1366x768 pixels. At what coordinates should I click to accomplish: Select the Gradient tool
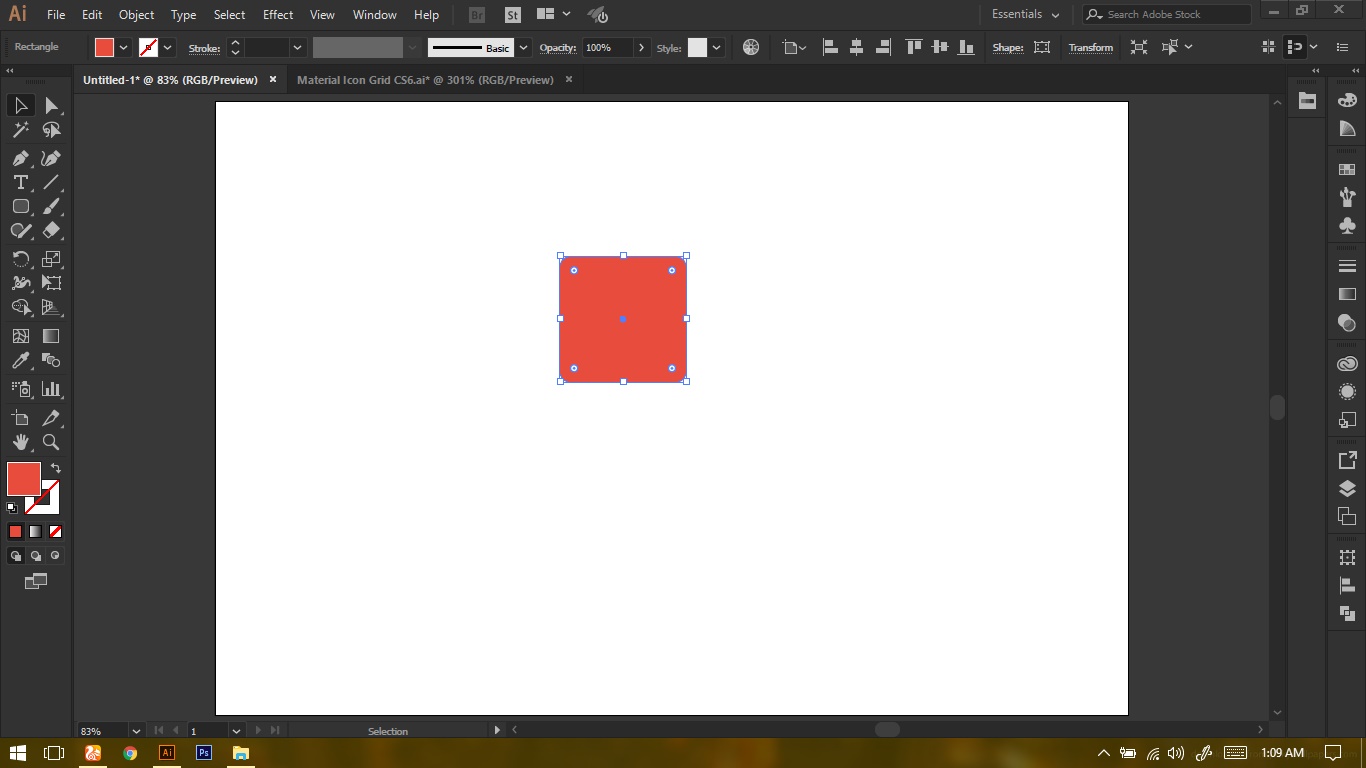(x=51, y=336)
